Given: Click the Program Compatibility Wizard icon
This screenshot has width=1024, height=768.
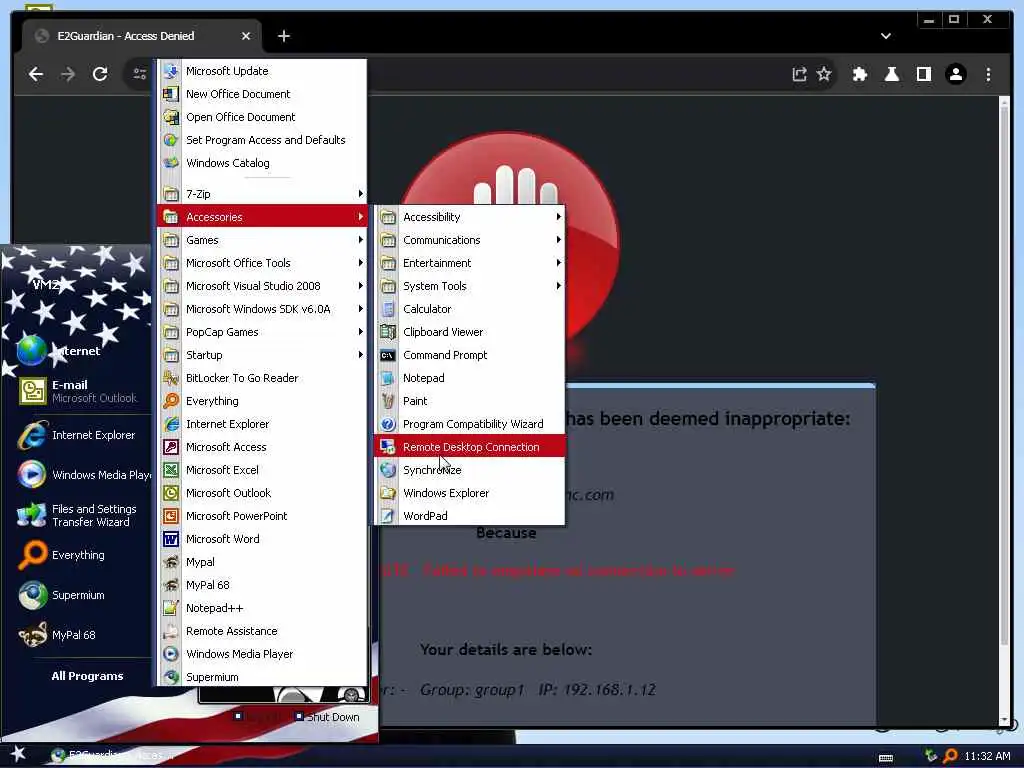Looking at the screenshot, I should pos(388,424).
